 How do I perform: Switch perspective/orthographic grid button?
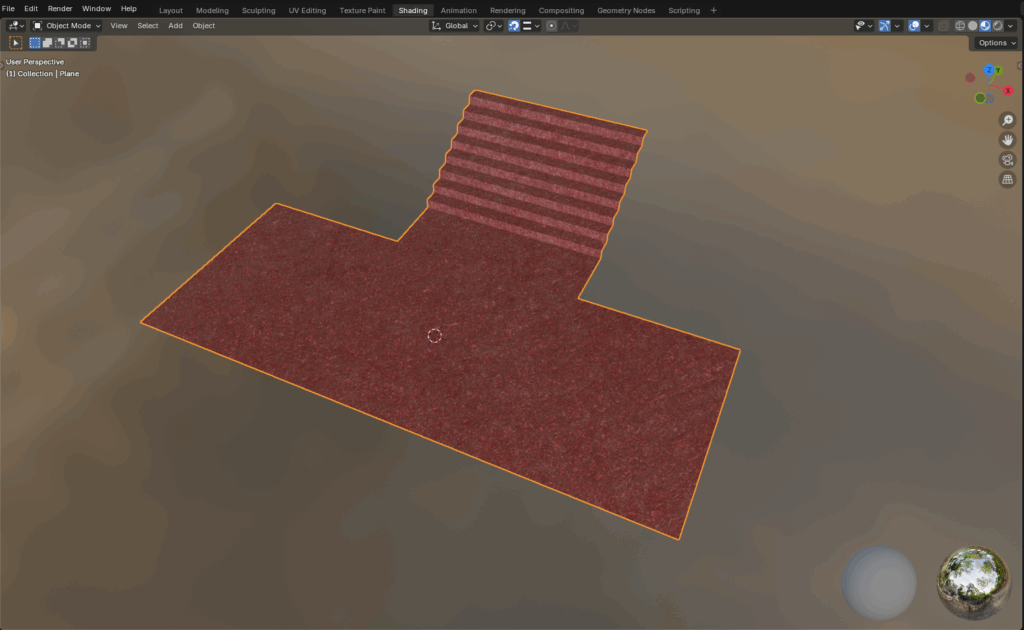[x=1008, y=179]
